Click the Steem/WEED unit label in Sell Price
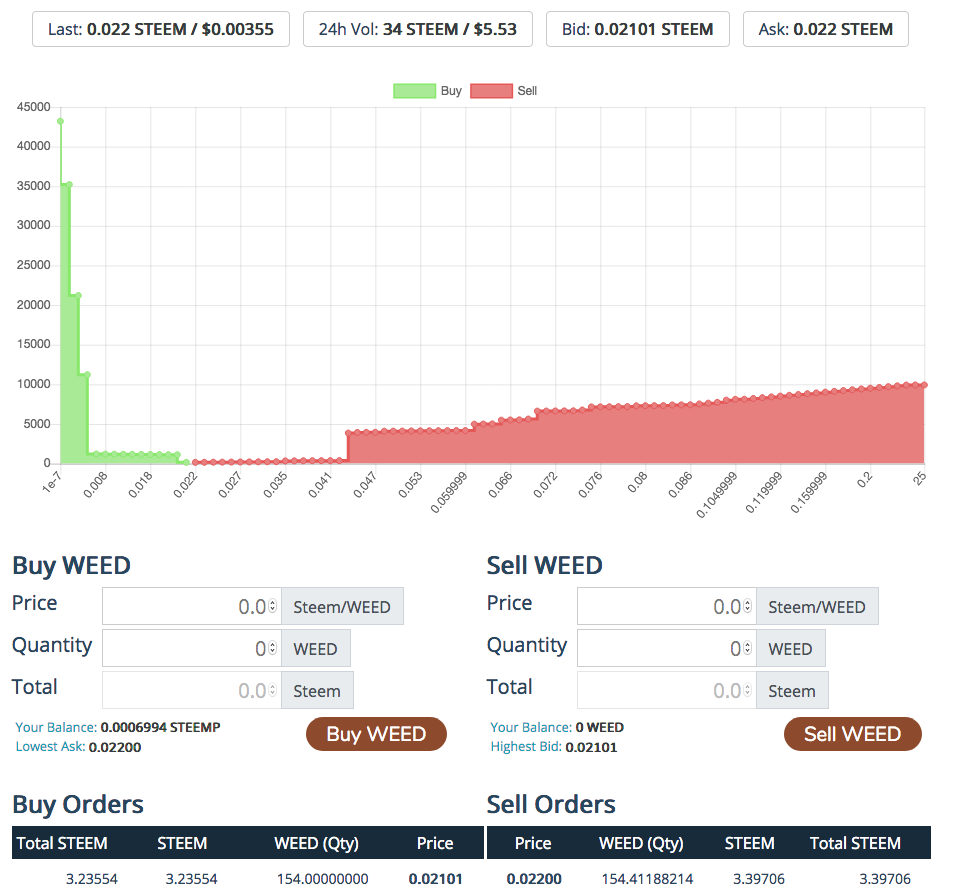Image resolution: width=957 pixels, height=893 pixels. [x=817, y=606]
